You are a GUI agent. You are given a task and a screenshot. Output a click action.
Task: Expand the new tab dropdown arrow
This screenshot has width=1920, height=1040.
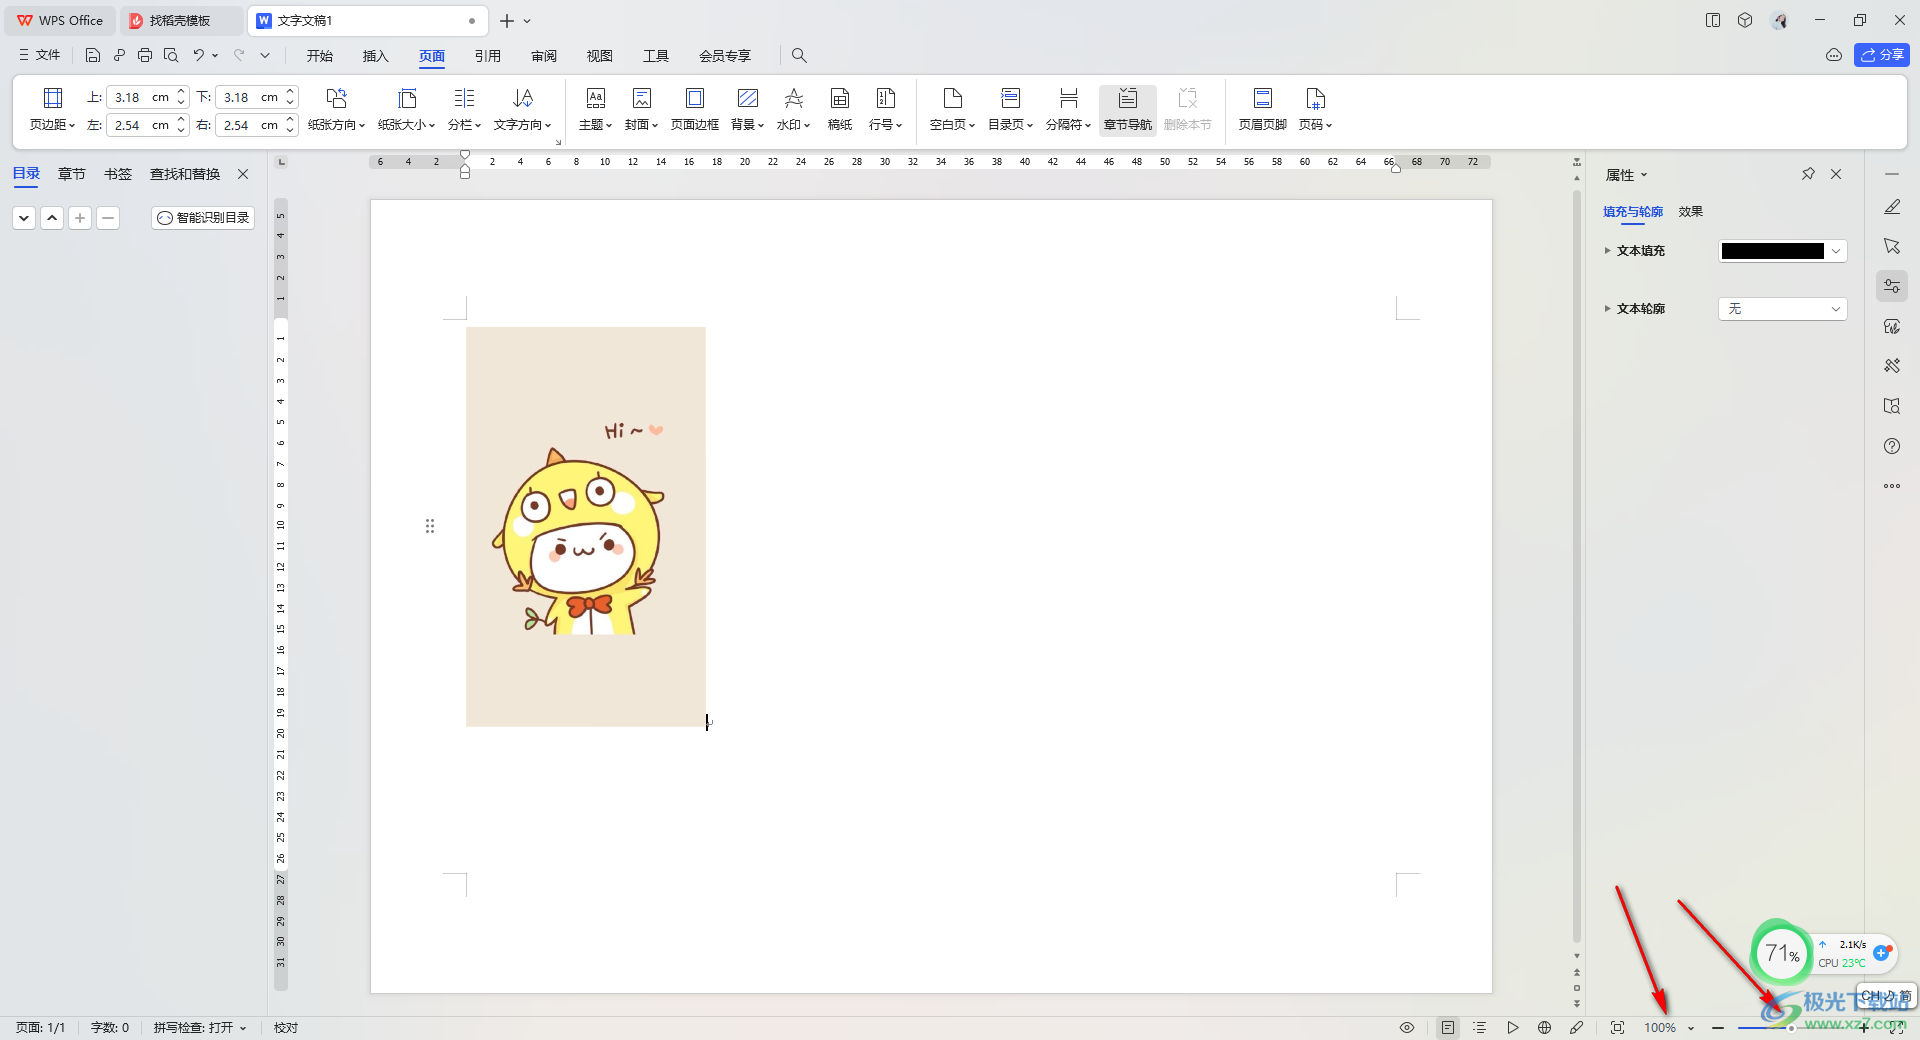pyautogui.click(x=527, y=21)
